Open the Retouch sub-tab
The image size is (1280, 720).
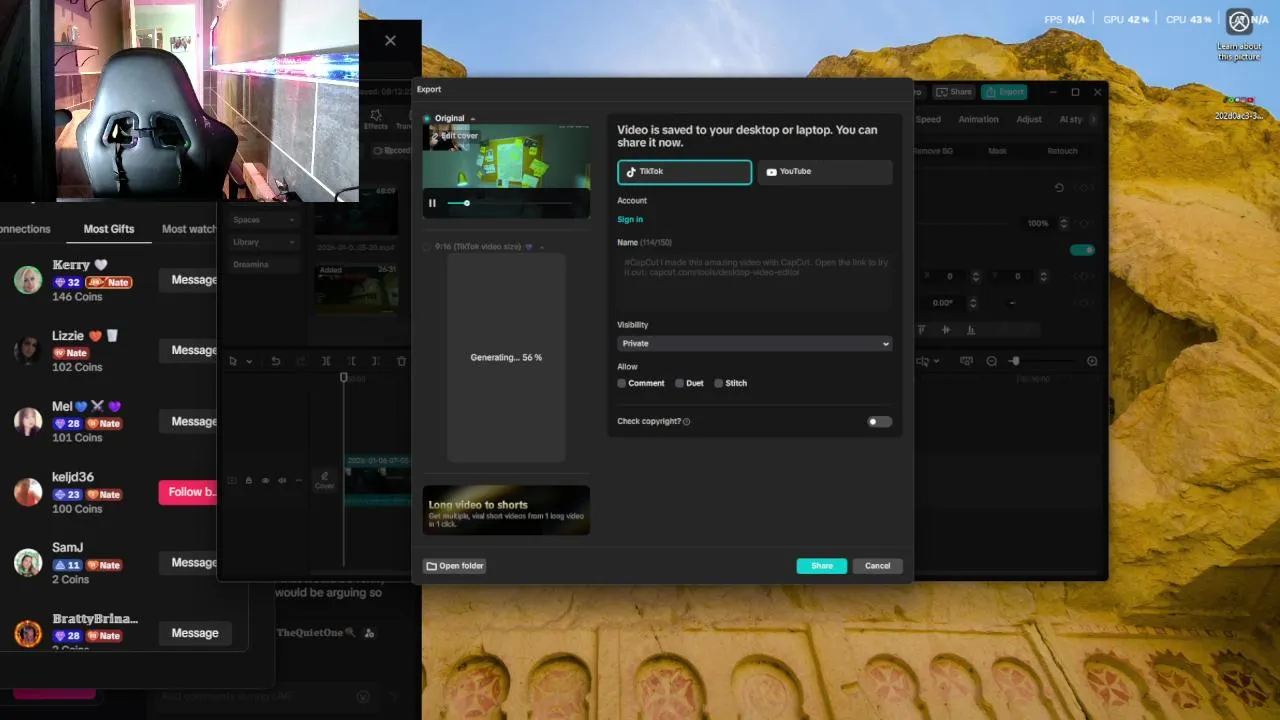click(1062, 151)
